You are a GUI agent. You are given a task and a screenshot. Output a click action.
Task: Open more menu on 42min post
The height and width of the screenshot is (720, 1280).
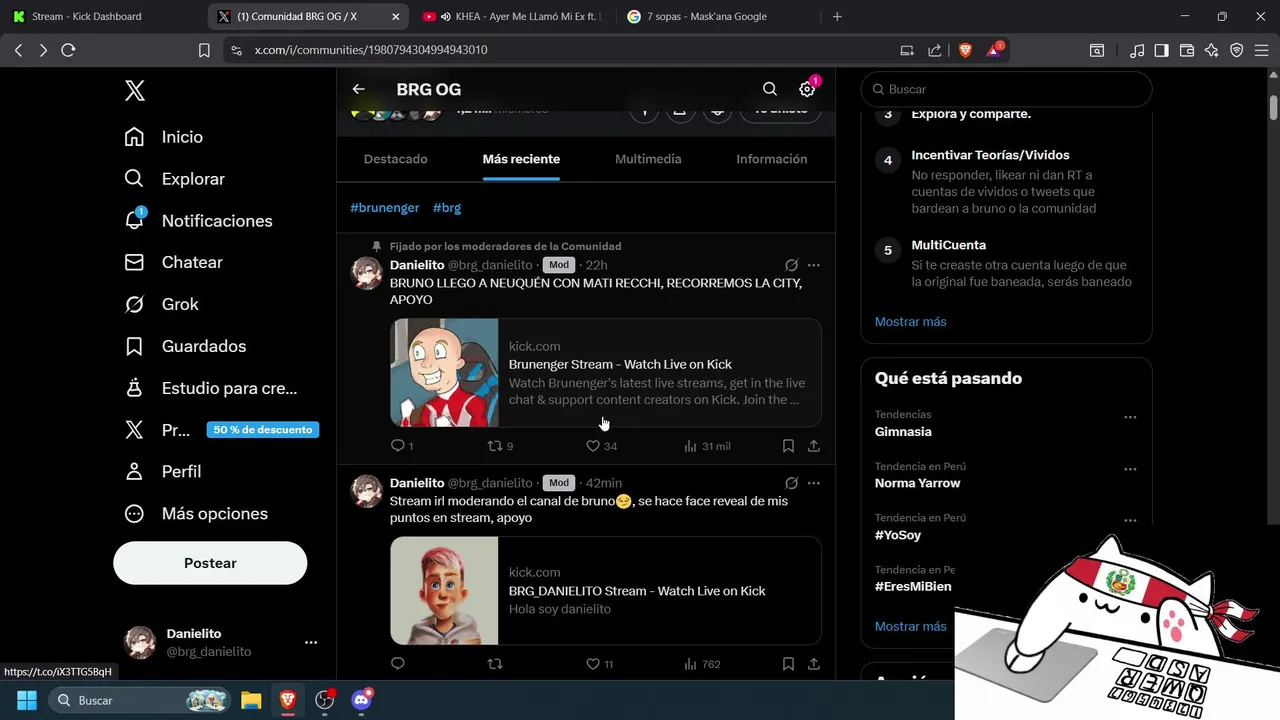click(x=814, y=483)
